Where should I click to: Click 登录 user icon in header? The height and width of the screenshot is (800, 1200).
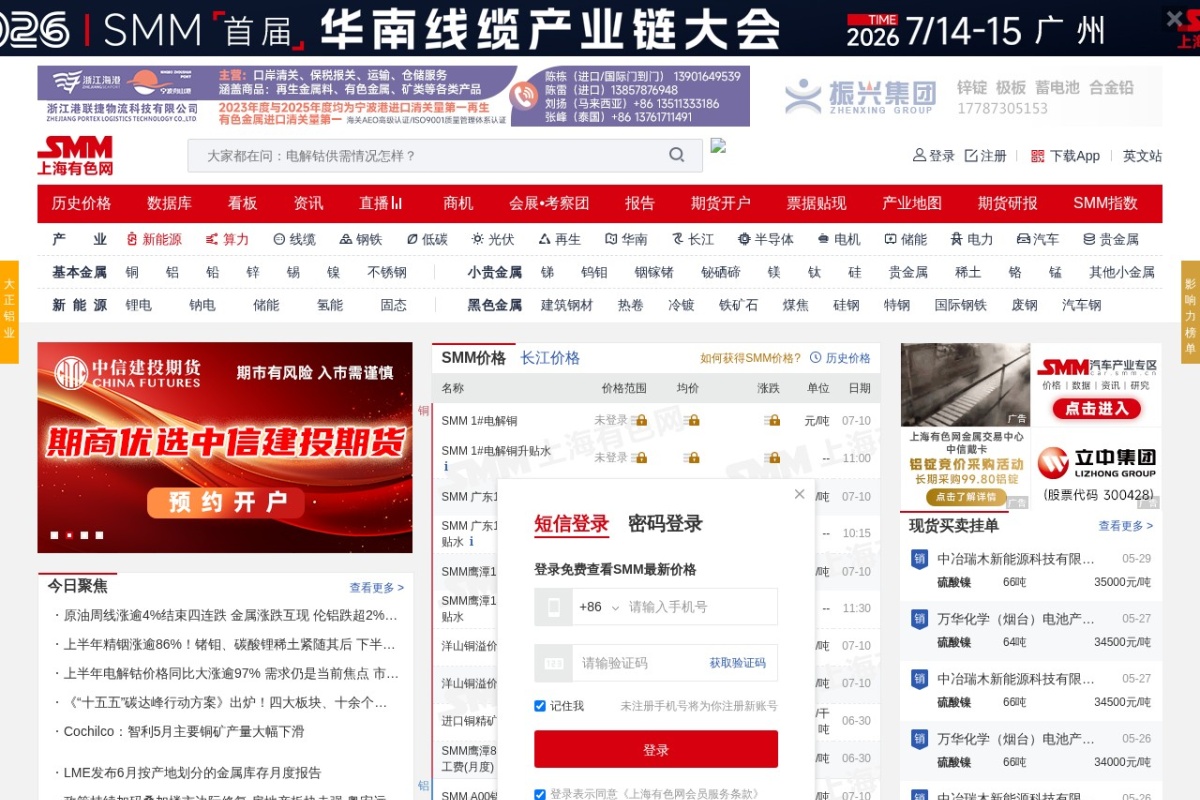(919, 156)
